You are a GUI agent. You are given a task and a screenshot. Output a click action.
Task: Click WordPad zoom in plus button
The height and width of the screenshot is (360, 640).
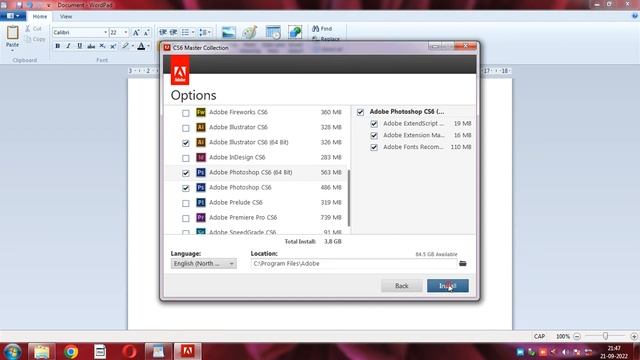[x=634, y=336]
